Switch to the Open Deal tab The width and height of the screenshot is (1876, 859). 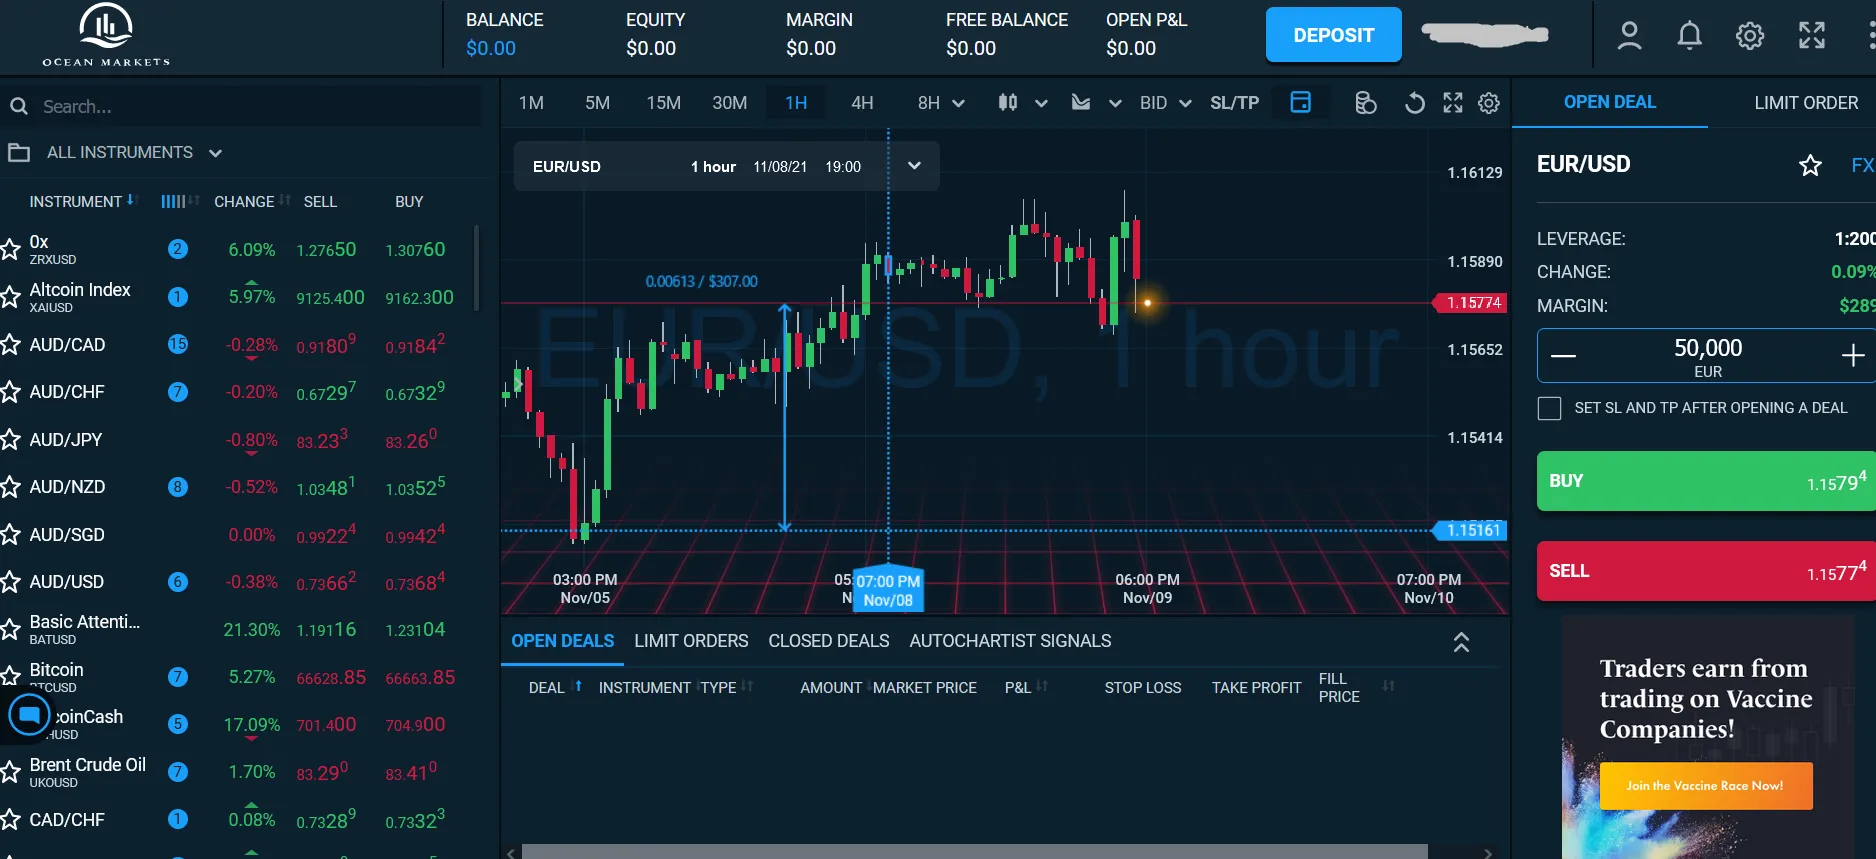coord(1609,102)
